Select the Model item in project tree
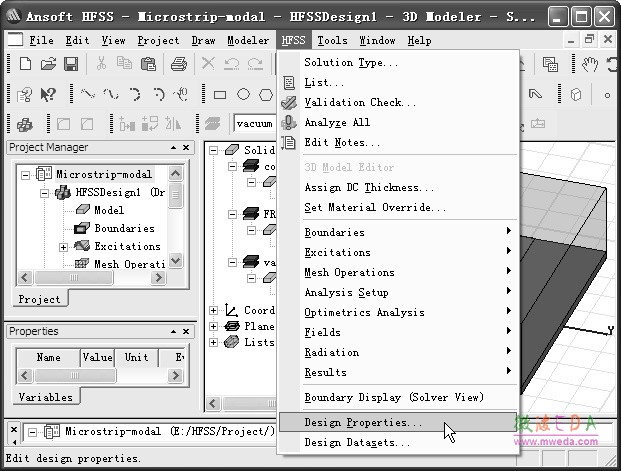Image resolution: width=621 pixels, height=471 pixels. [109, 210]
